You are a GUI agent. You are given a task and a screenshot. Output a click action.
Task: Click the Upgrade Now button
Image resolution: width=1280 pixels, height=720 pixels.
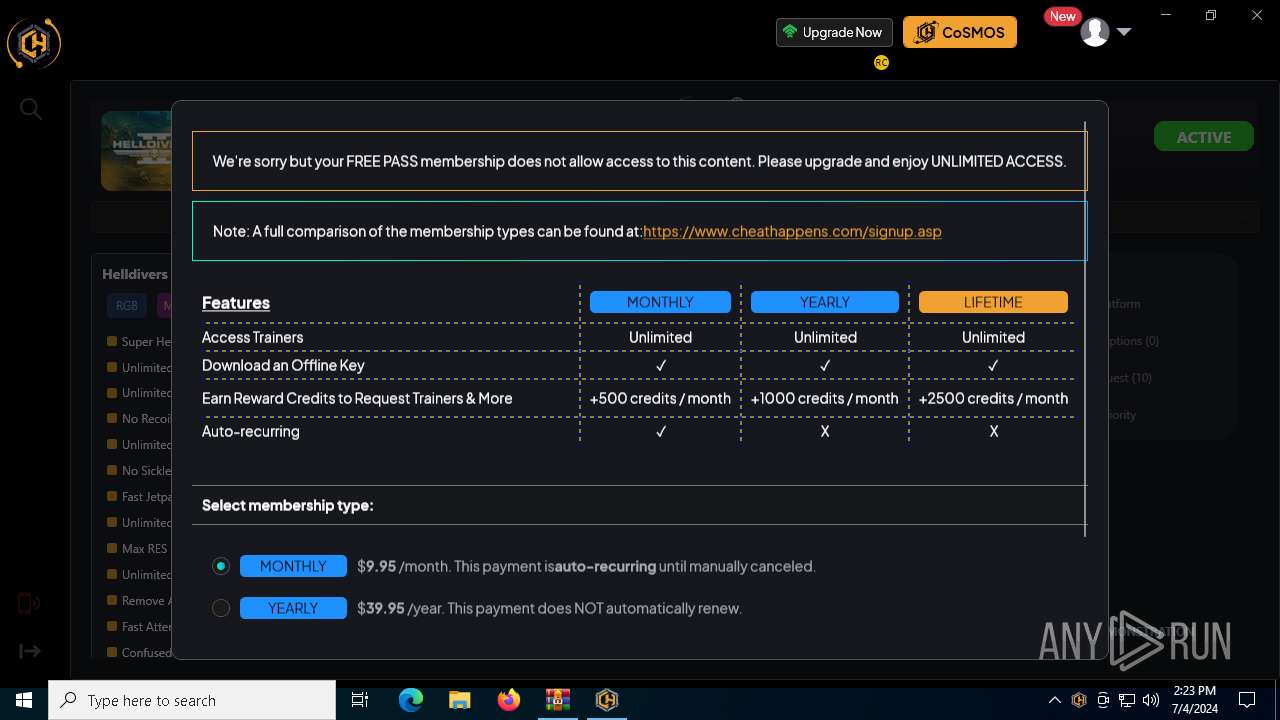click(x=834, y=32)
